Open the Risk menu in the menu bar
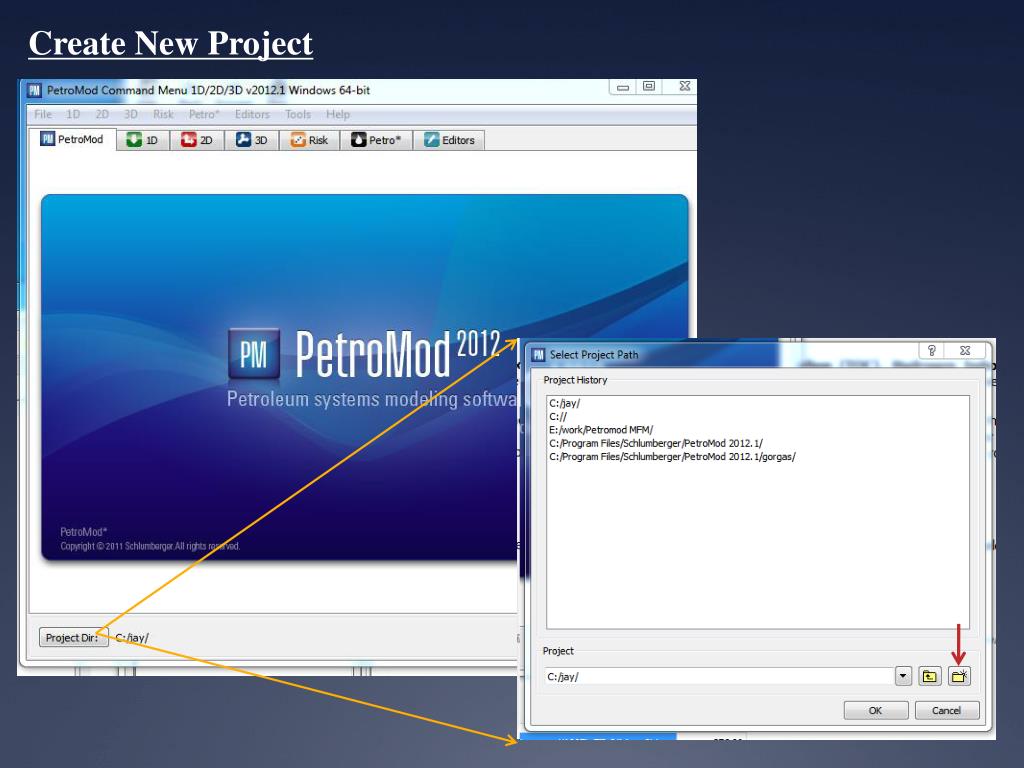Screen dimensions: 1024x768 click(163, 114)
